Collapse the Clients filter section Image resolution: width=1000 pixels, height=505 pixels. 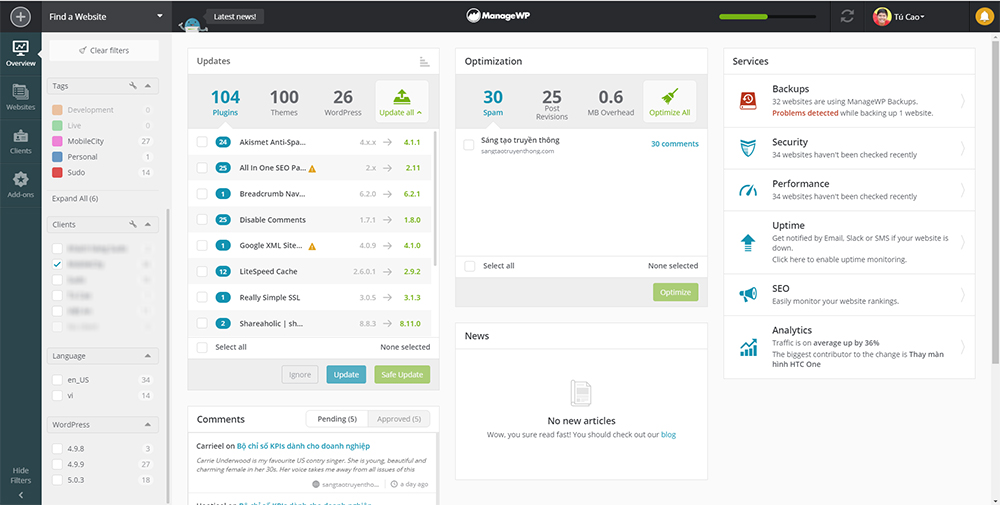147,224
